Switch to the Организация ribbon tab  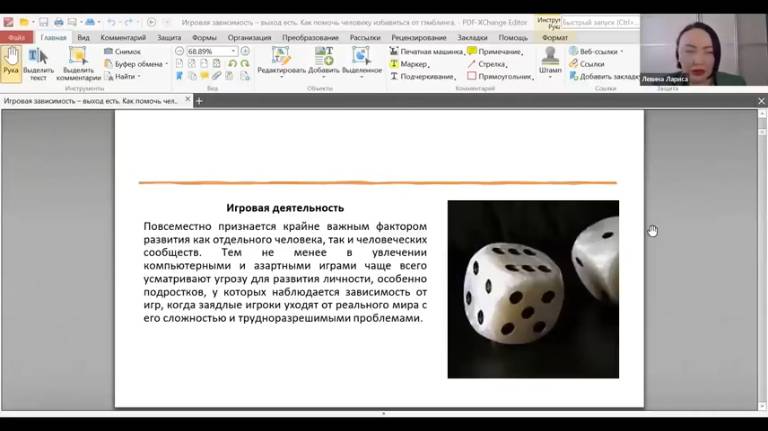tap(249, 37)
